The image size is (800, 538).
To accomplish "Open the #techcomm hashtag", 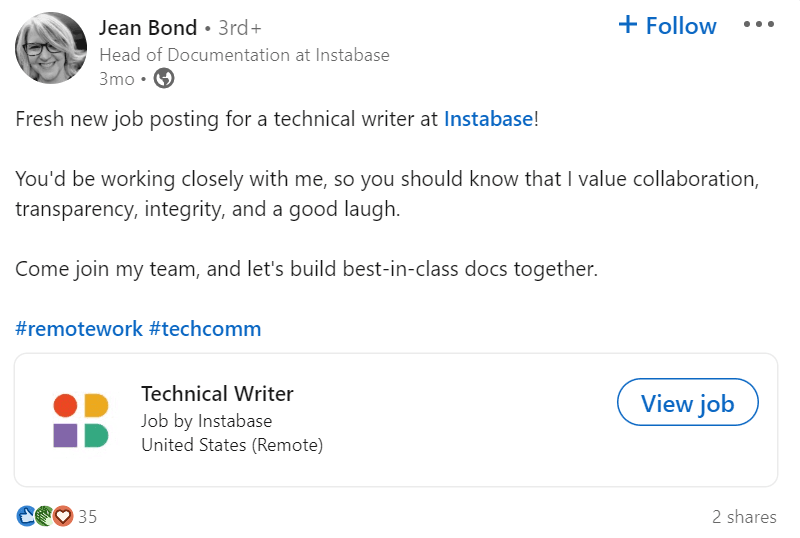I will 205,329.
